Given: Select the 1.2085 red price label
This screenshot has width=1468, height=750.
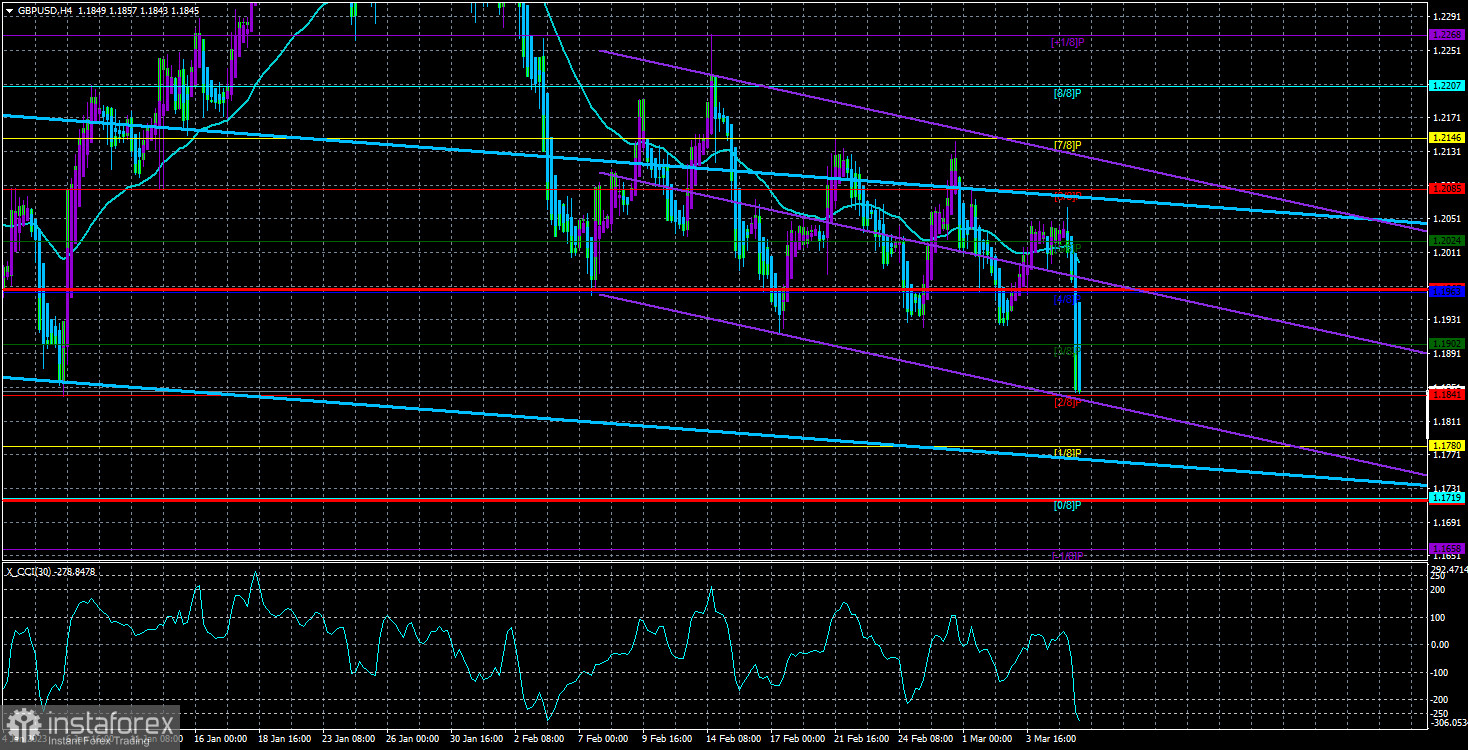Looking at the screenshot, I should pyautogui.click(x=1447, y=188).
